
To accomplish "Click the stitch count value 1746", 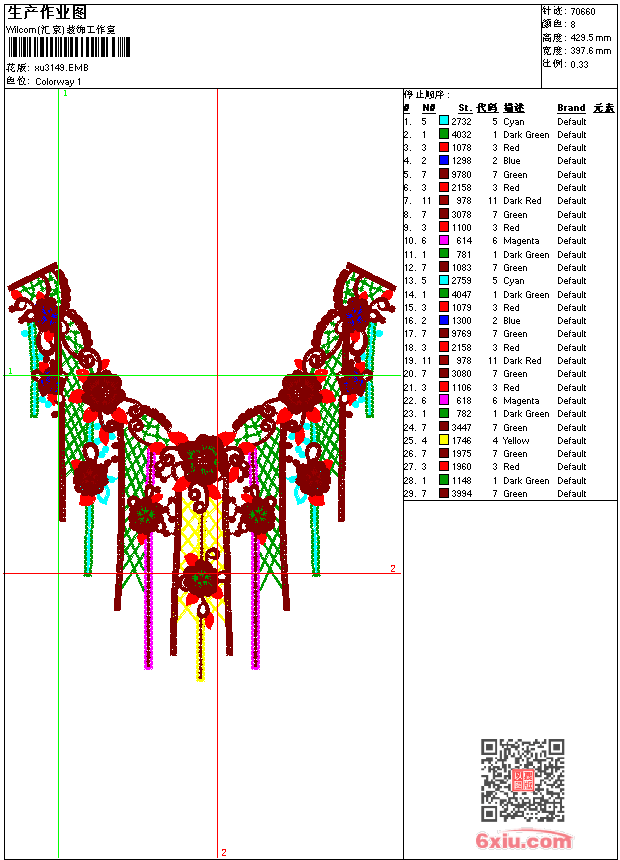I will click(x=461, y=440).
